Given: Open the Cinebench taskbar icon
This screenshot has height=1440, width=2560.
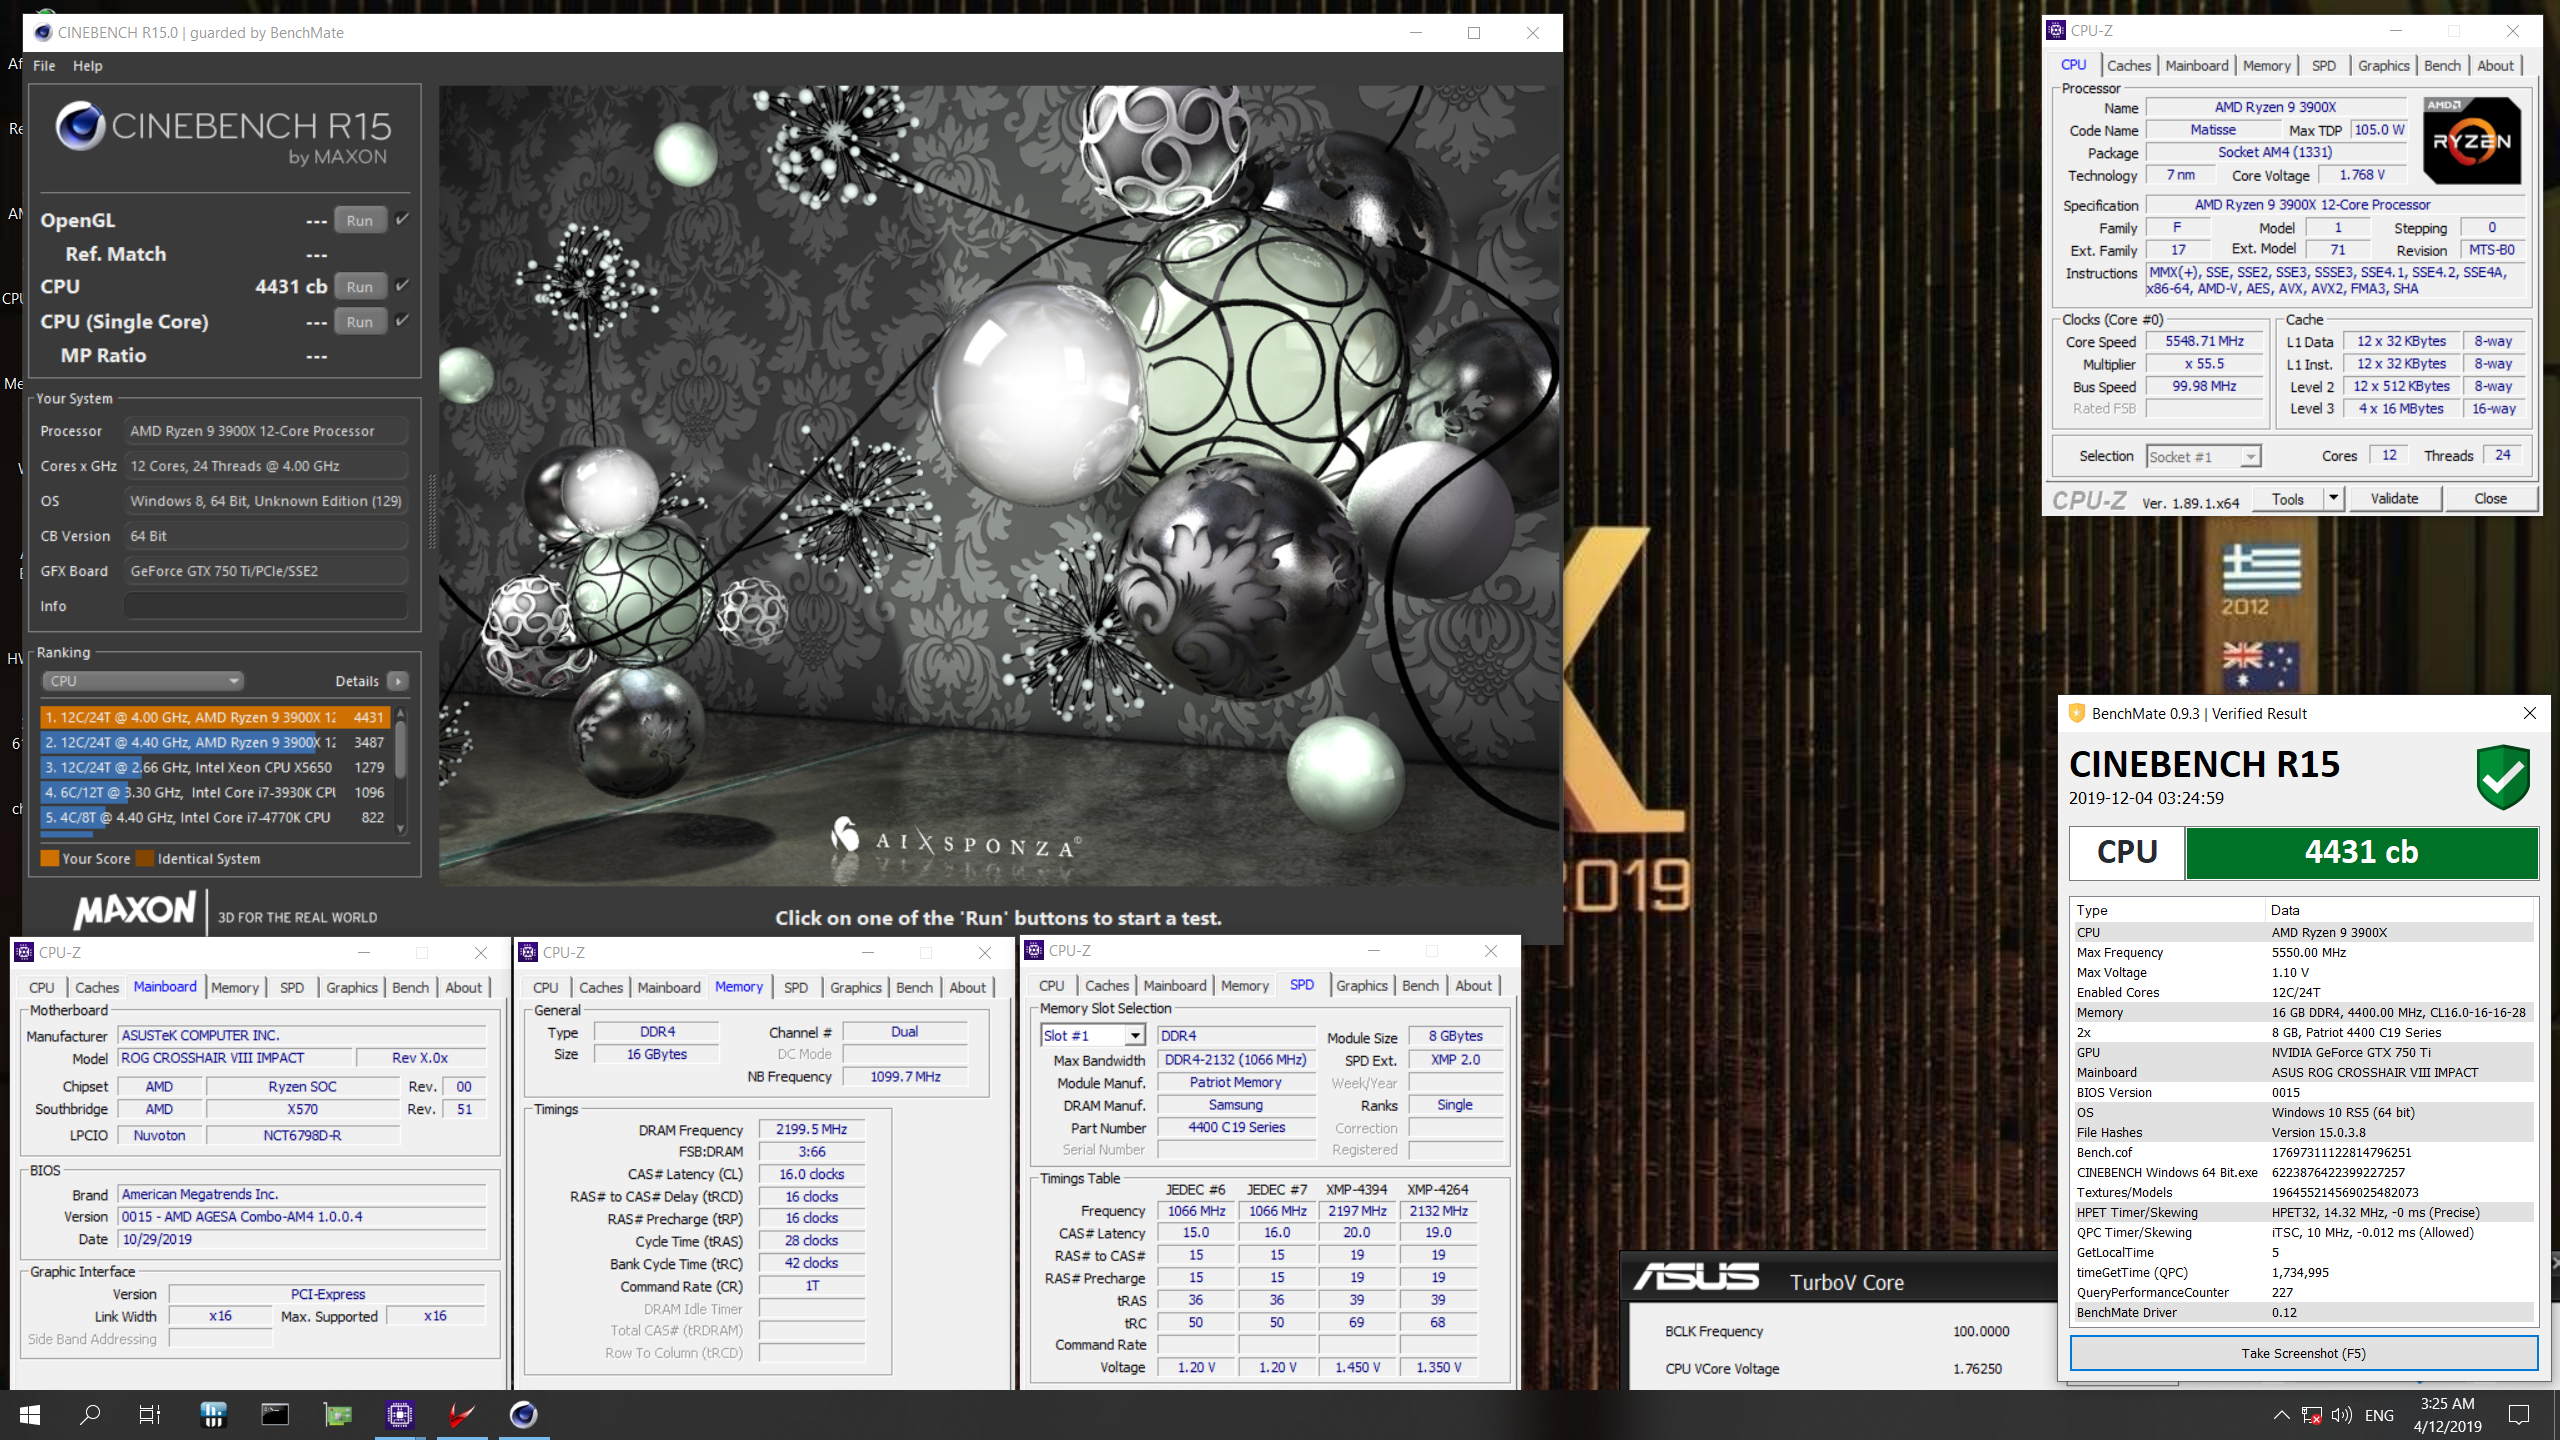Looking at the screenshot, I should point(524,1415).
